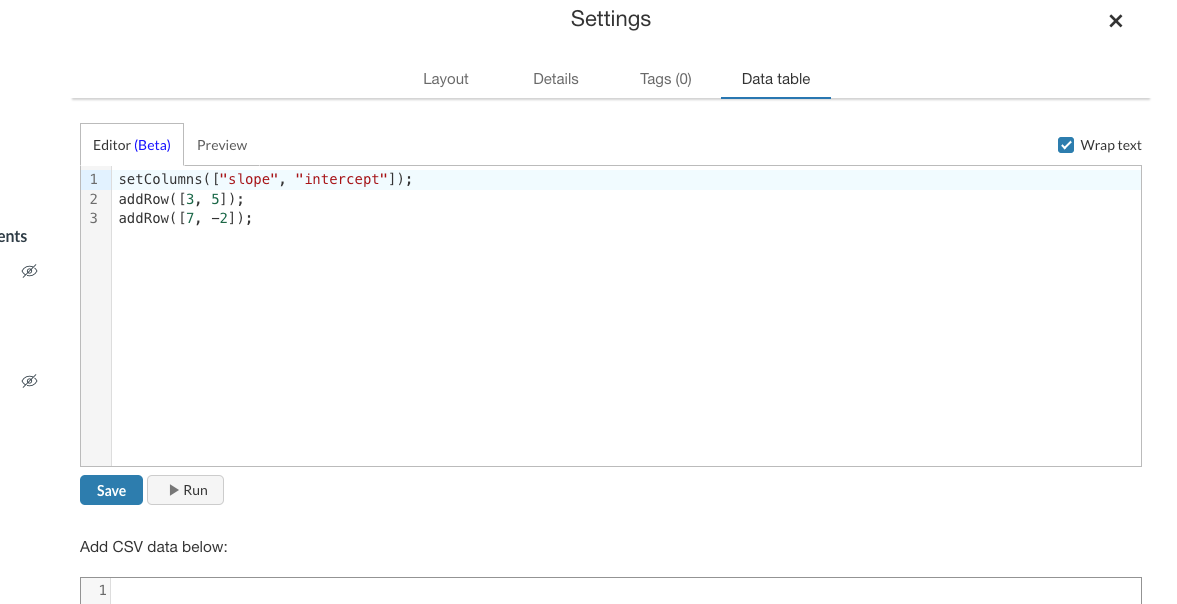Click line number 2 in the gutter

point(93,198)
